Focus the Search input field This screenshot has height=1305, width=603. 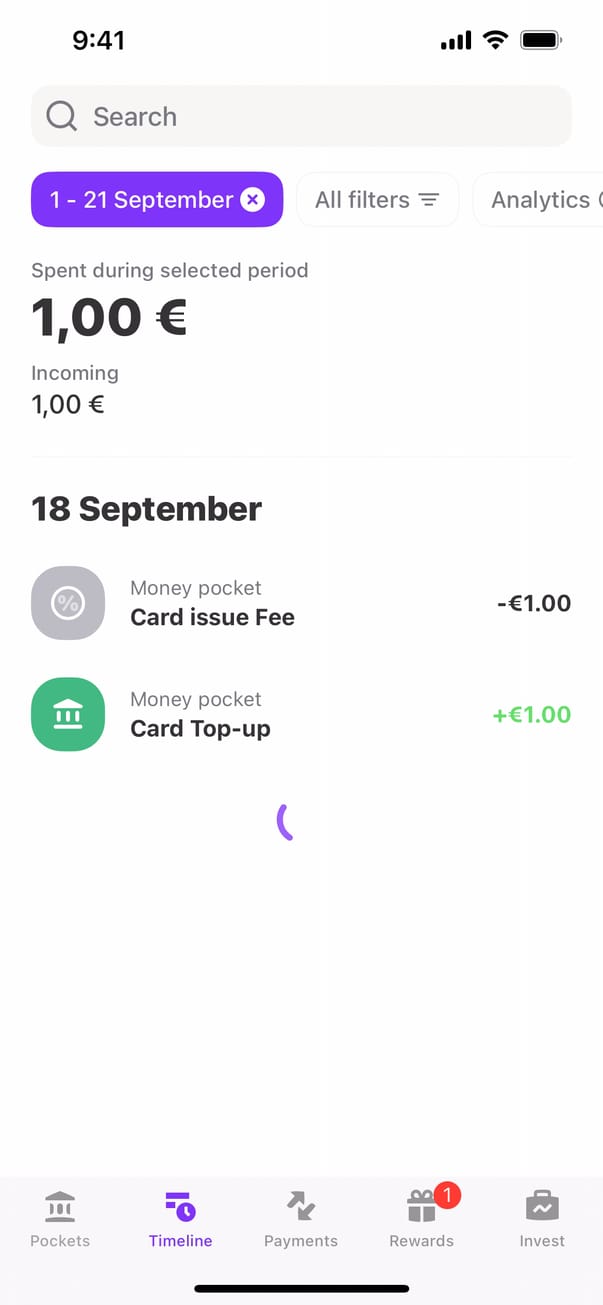point(320,117)
